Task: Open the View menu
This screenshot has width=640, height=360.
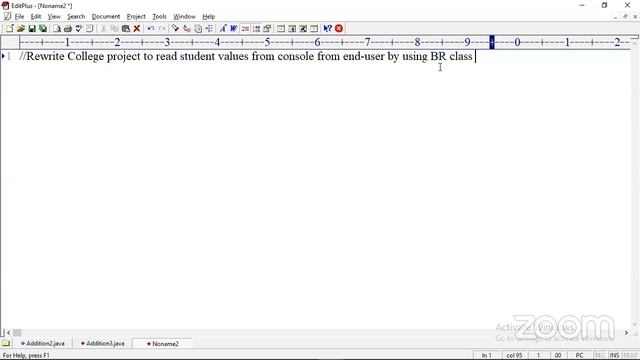Action: coord(54,17)
